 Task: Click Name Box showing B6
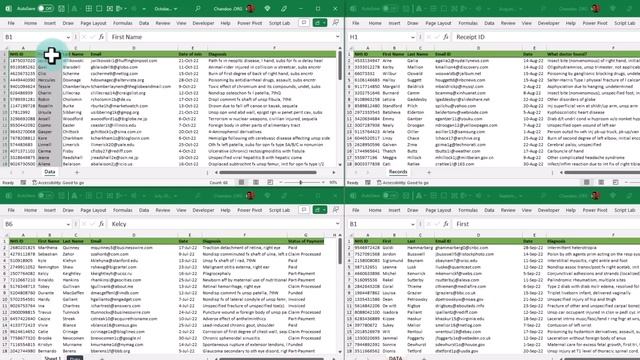pyautogui.click(x=34, y=224)
